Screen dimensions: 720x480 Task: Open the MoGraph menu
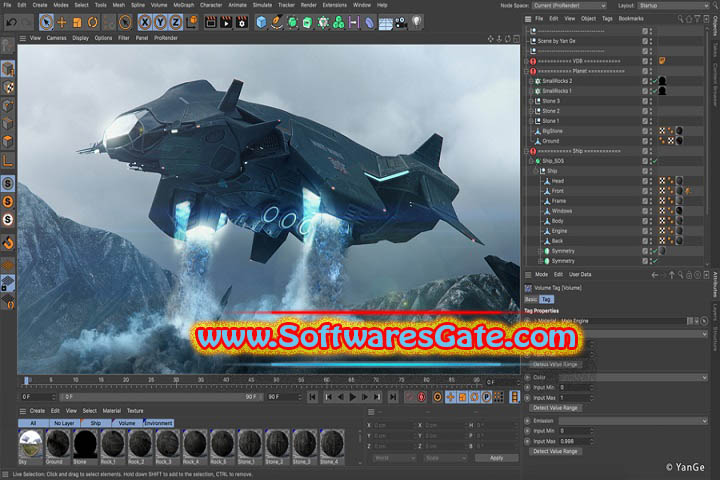(183, 5)
